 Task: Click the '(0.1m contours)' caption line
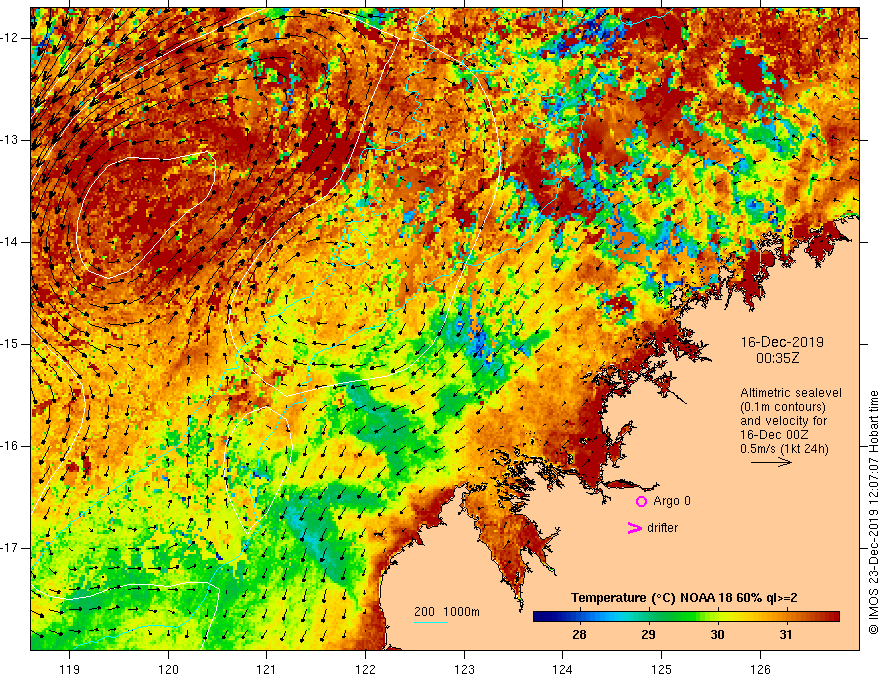[783, 407]
